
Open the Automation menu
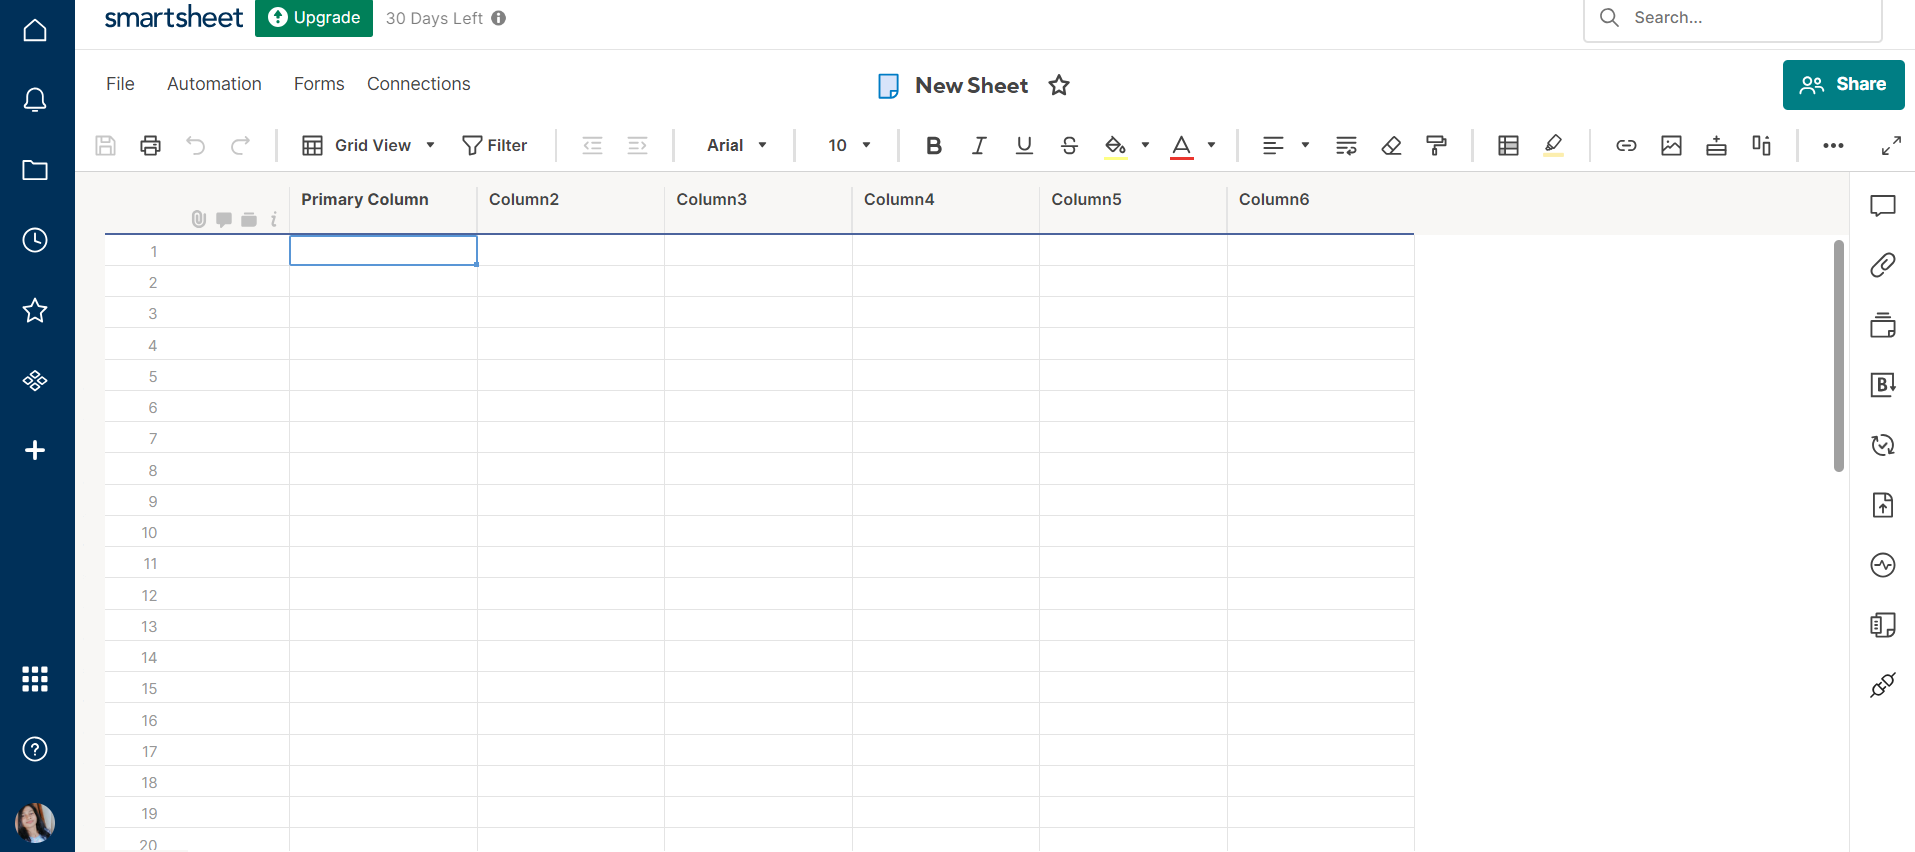[214, 84]
